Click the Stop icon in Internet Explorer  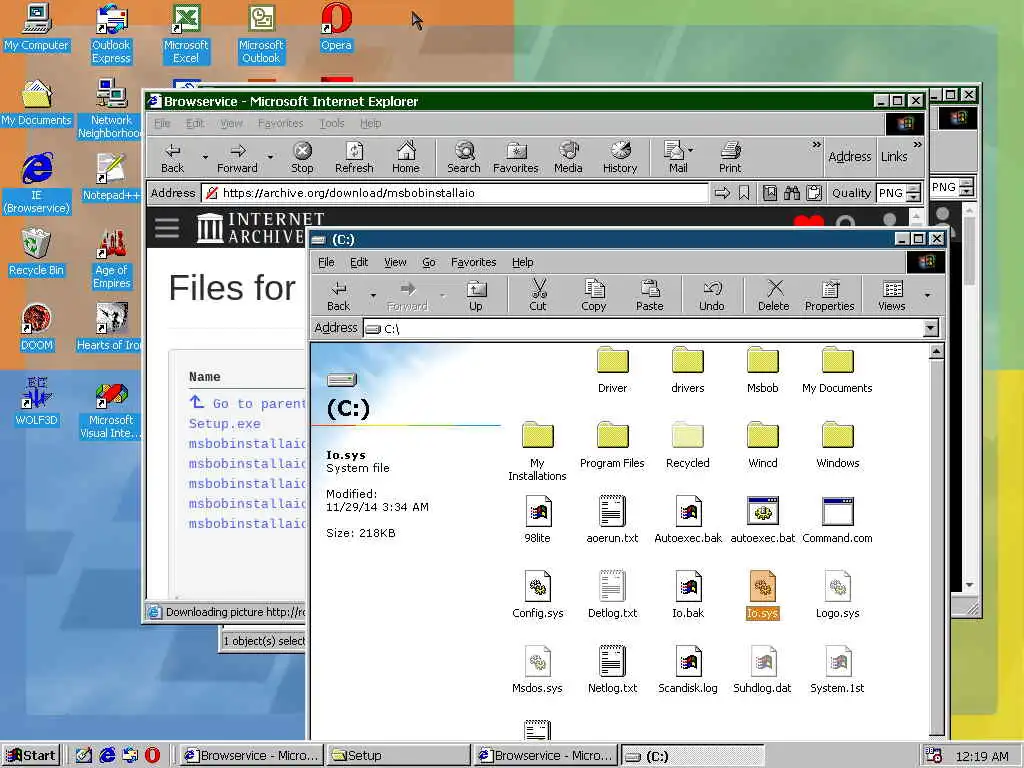[x=302, y=157]
